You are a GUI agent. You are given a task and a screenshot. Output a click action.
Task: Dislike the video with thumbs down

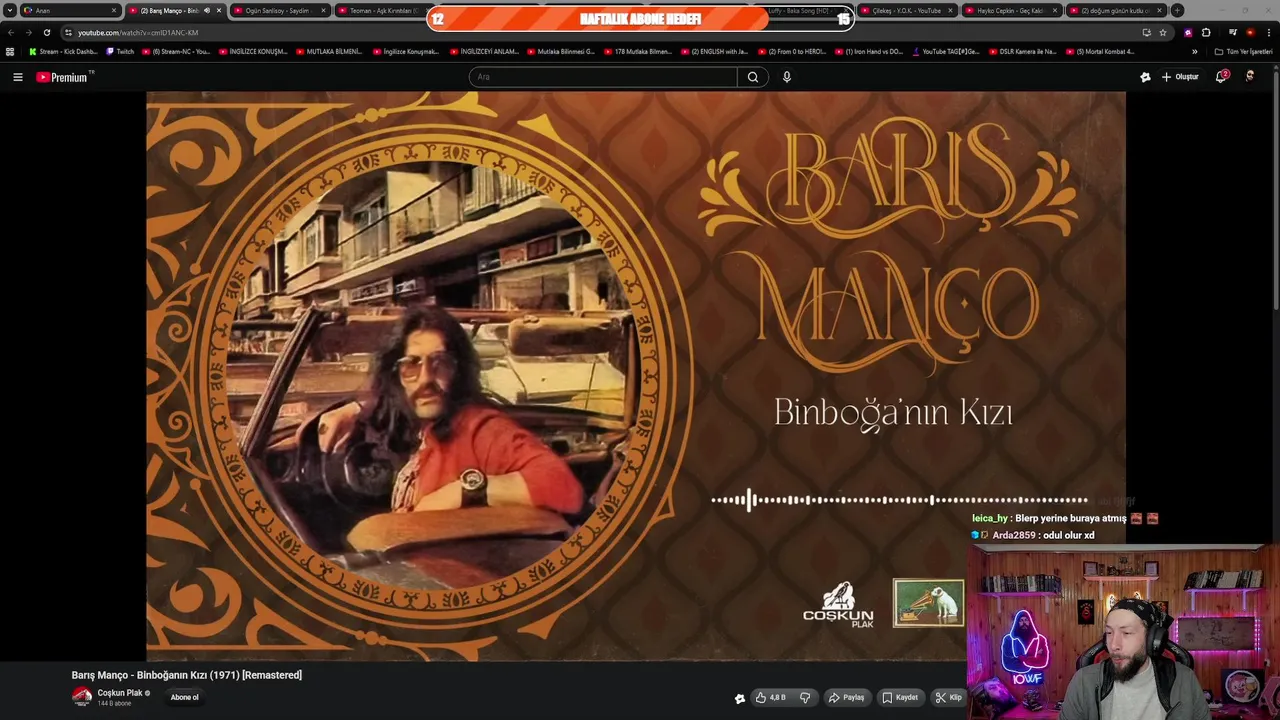coord(805,698)
